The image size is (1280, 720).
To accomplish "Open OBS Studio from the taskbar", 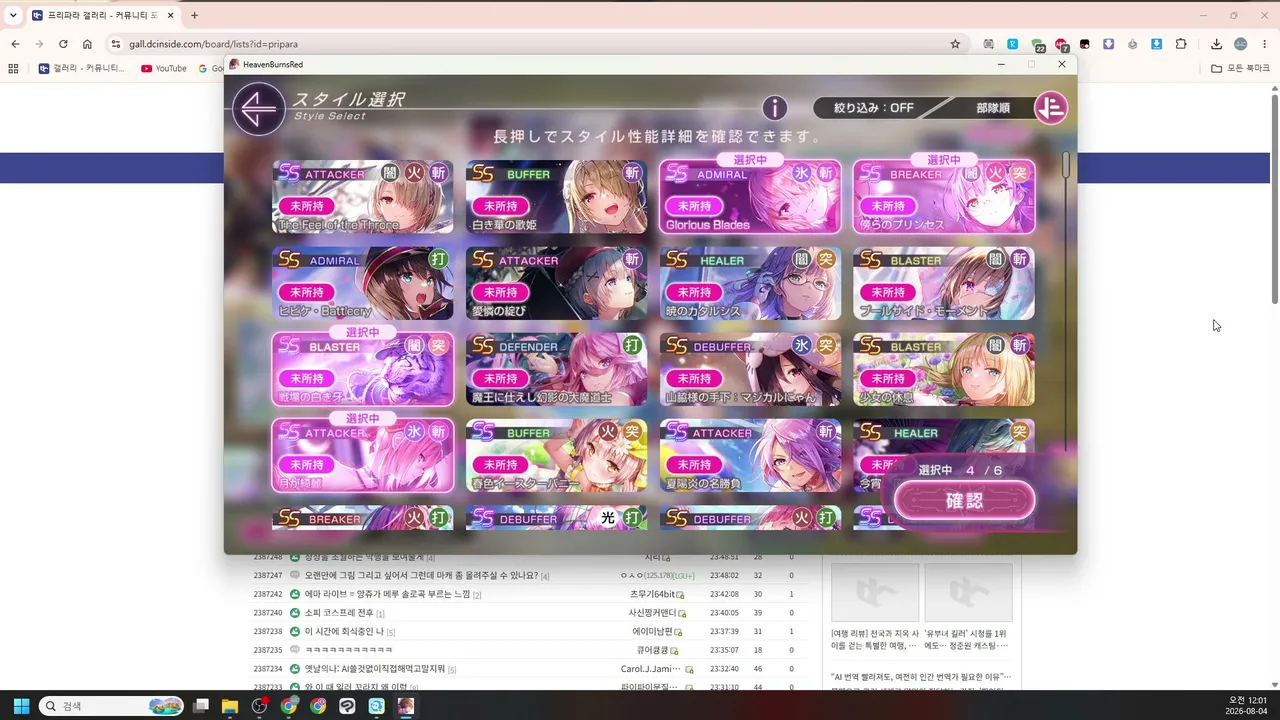I will (x=260, y=706).
